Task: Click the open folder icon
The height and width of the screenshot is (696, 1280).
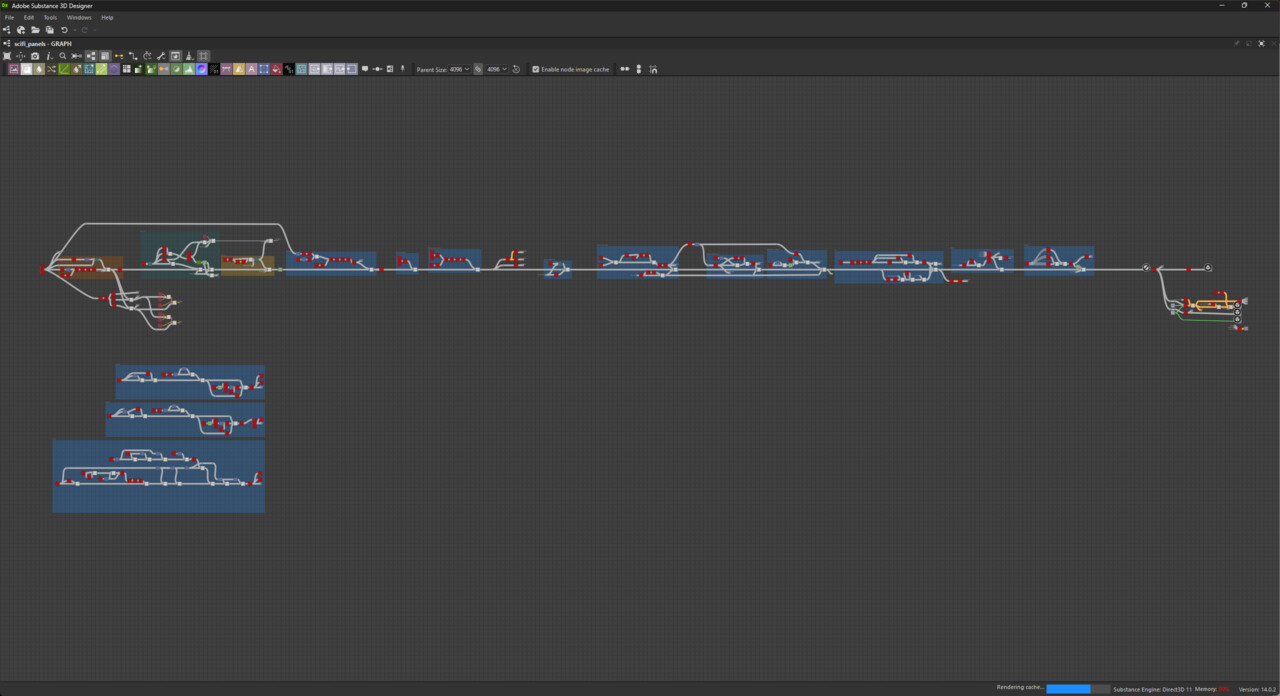Action: [x=35, y=30]
